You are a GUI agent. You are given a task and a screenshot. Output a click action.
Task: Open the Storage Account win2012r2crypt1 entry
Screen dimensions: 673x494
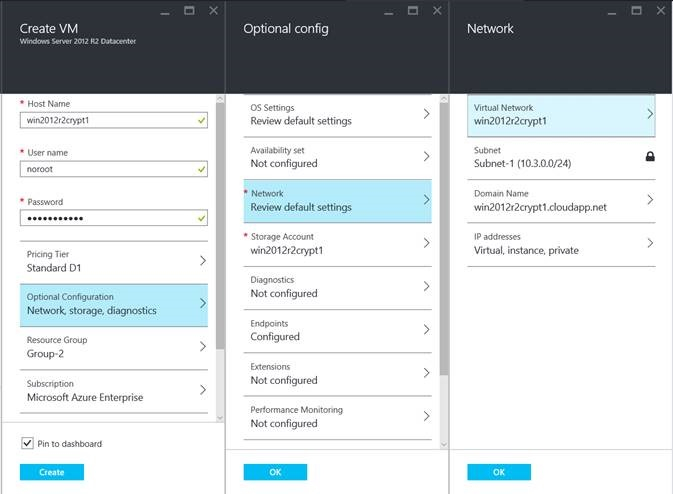coord(340,244)
